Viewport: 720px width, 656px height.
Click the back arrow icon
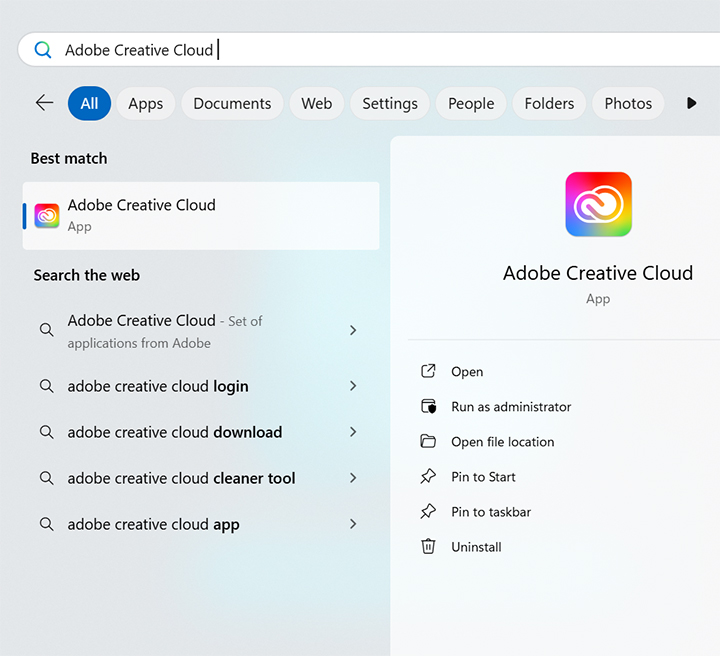tap(44, 103)
